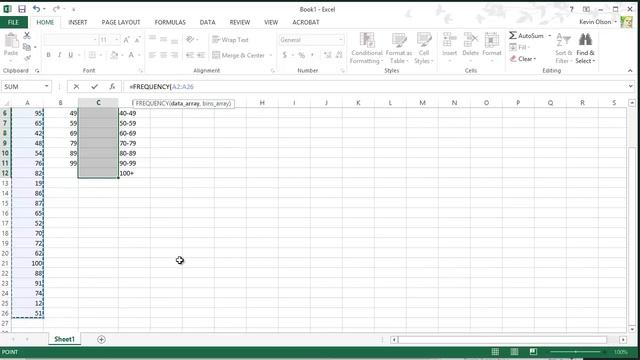Toggle Wrap Text
Screen dimensions: 640x360
pyautogui.click(x=230, y=40)
